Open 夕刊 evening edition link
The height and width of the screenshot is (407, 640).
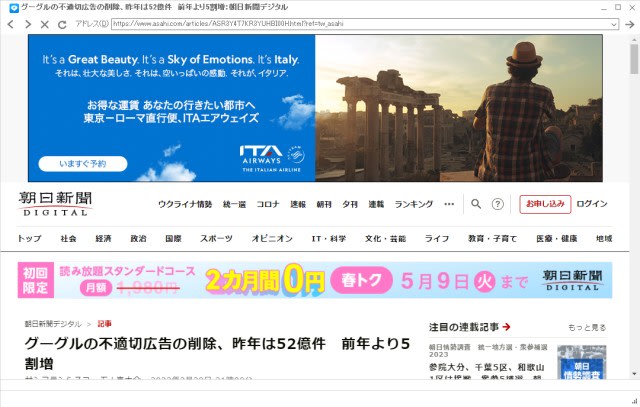350,204
